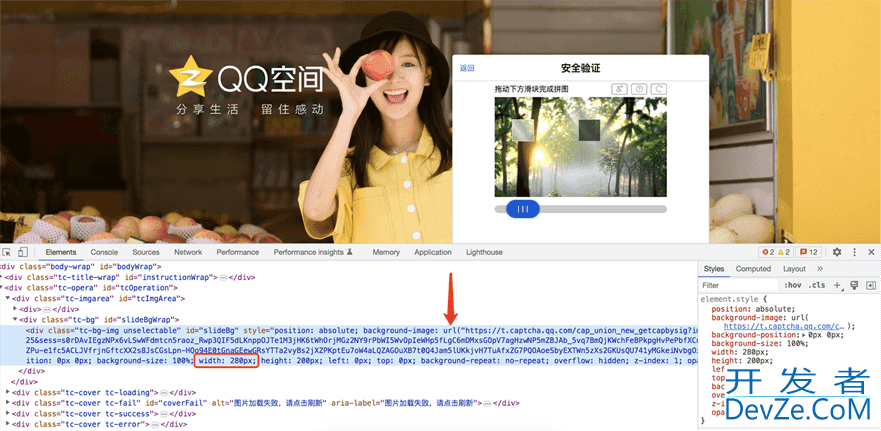The width and height of the screenshot is (881, 431).
Task: Expand the instructionWrap div node
Action: click(x=2, y=278)
